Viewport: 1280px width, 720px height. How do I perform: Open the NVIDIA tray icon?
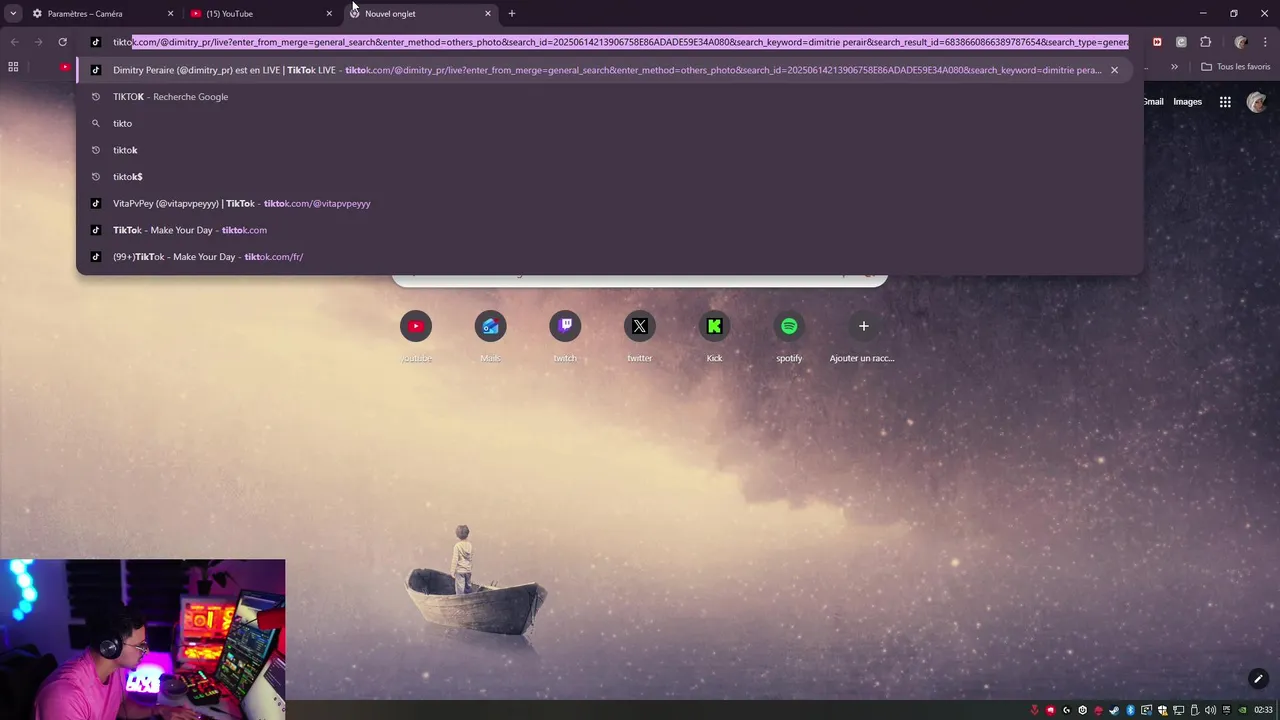[1242, 710]
